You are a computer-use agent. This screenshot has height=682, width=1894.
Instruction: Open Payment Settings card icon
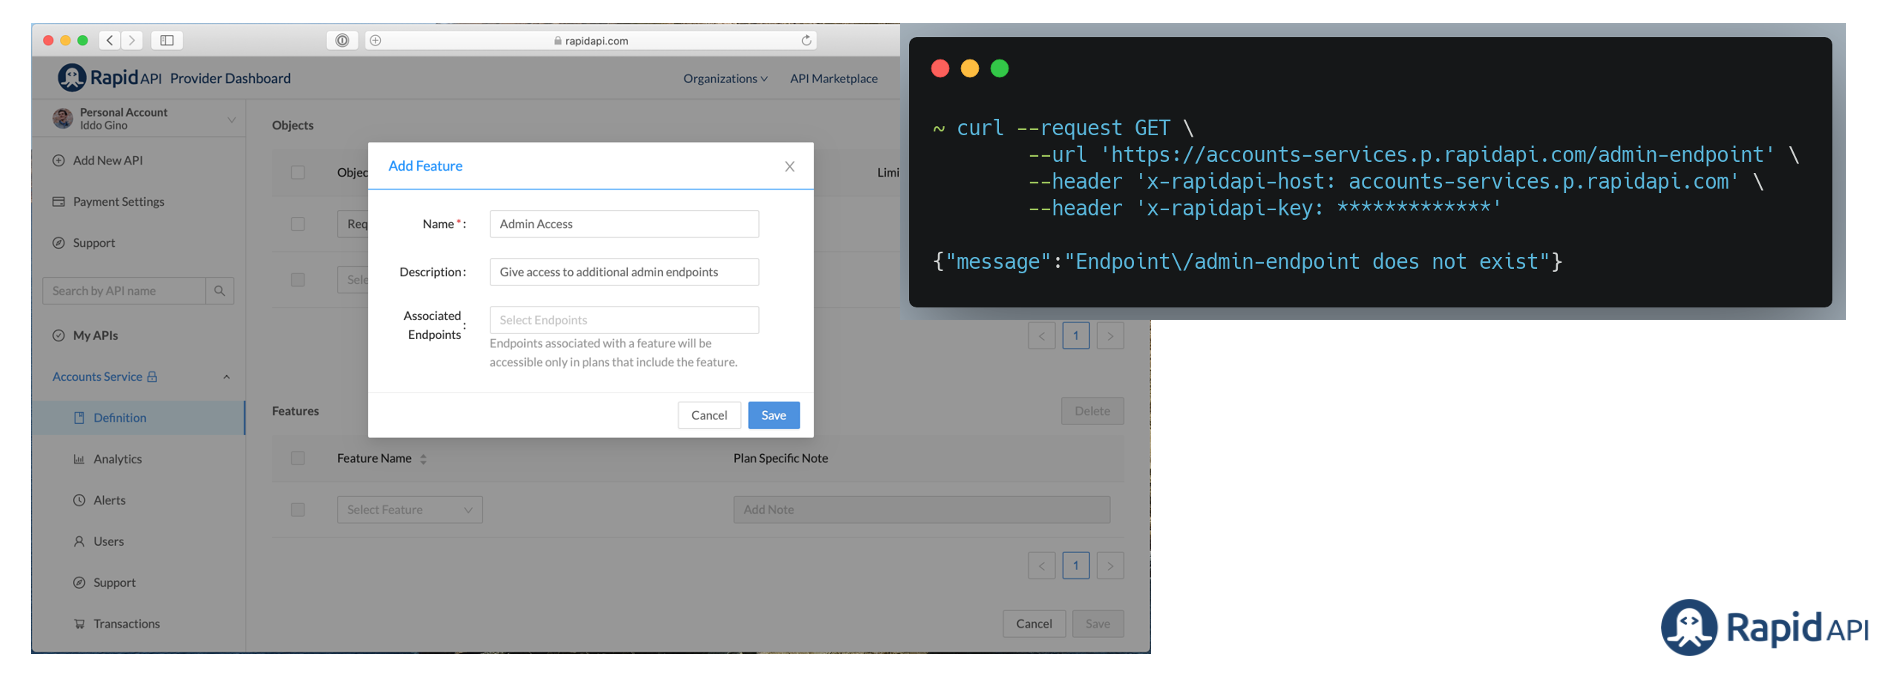click(x=59, y=202)
